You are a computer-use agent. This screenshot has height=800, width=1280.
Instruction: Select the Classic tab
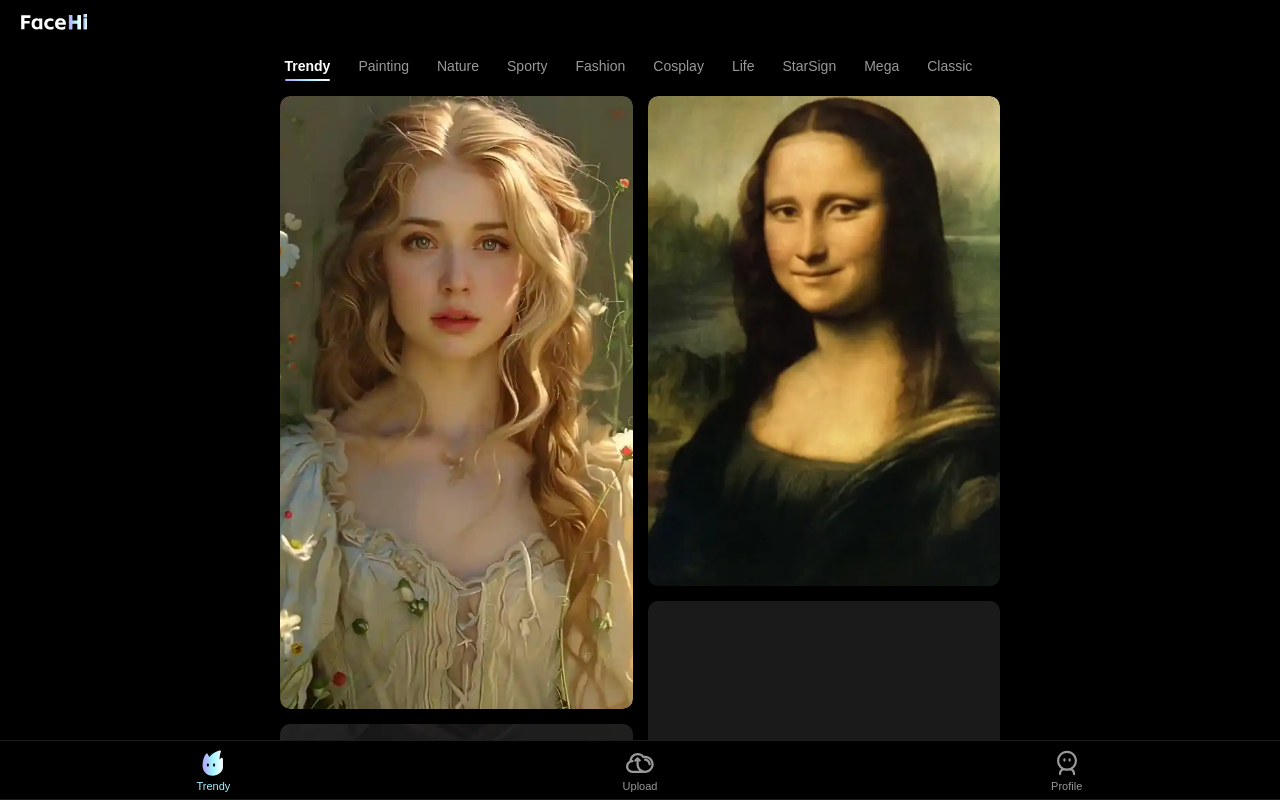tap(950, 66)
